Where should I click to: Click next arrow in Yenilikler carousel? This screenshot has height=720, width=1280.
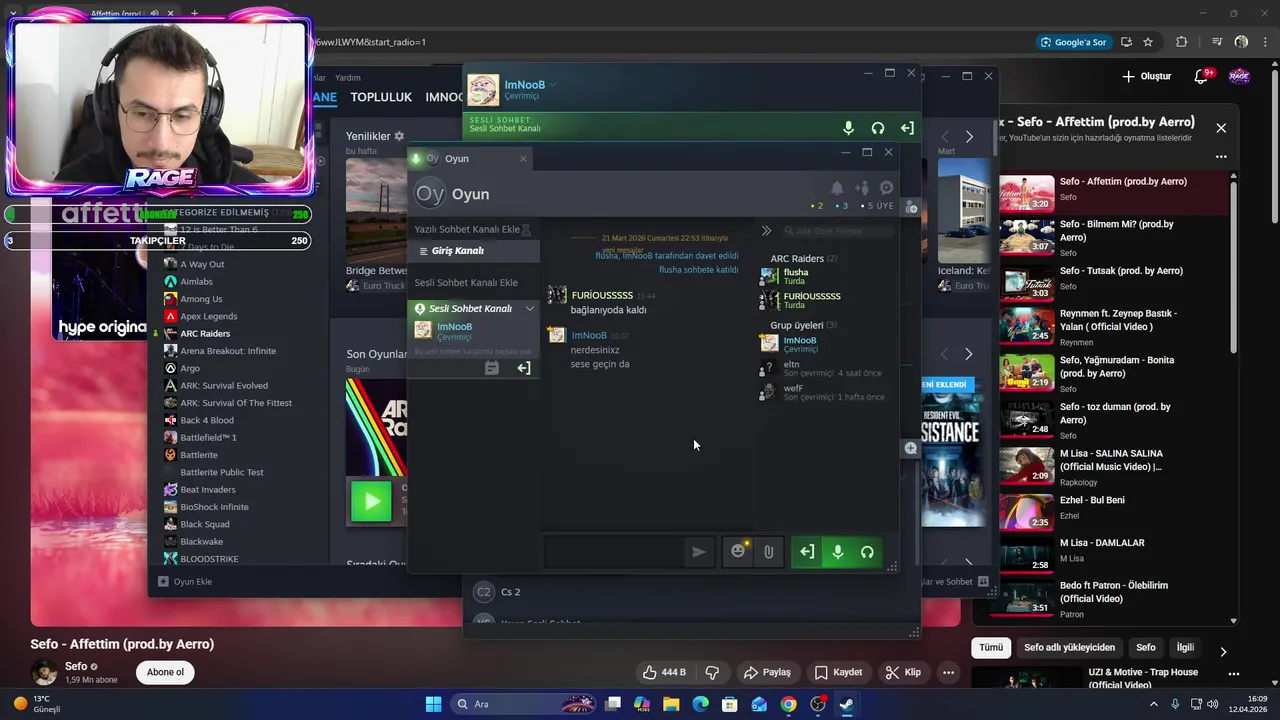[x=968, y=136]
